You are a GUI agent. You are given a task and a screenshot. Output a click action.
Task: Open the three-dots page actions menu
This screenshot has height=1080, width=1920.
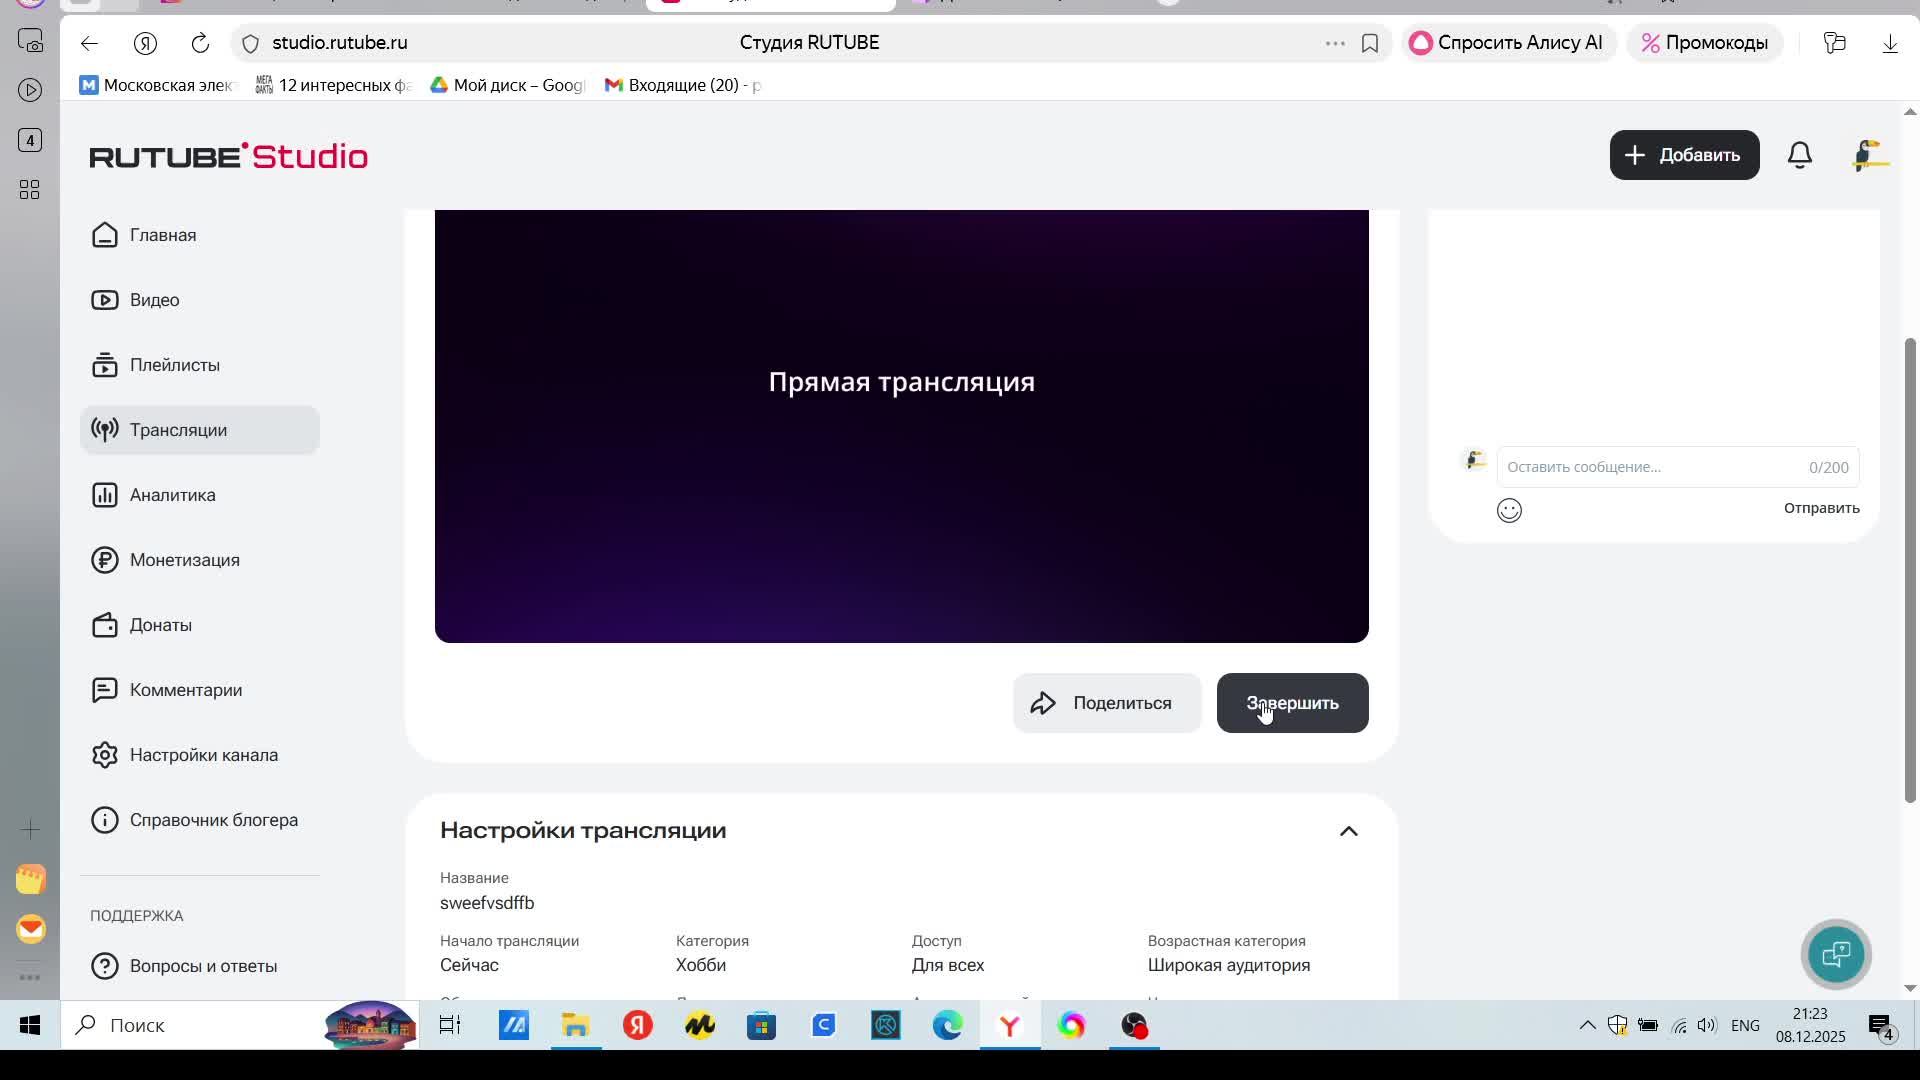click(1334, 43)
